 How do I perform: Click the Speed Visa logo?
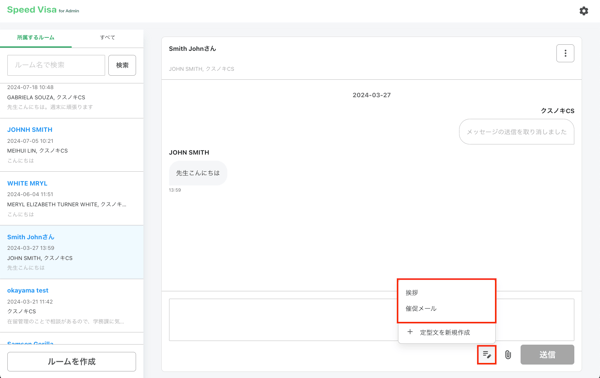coord(43,10)
